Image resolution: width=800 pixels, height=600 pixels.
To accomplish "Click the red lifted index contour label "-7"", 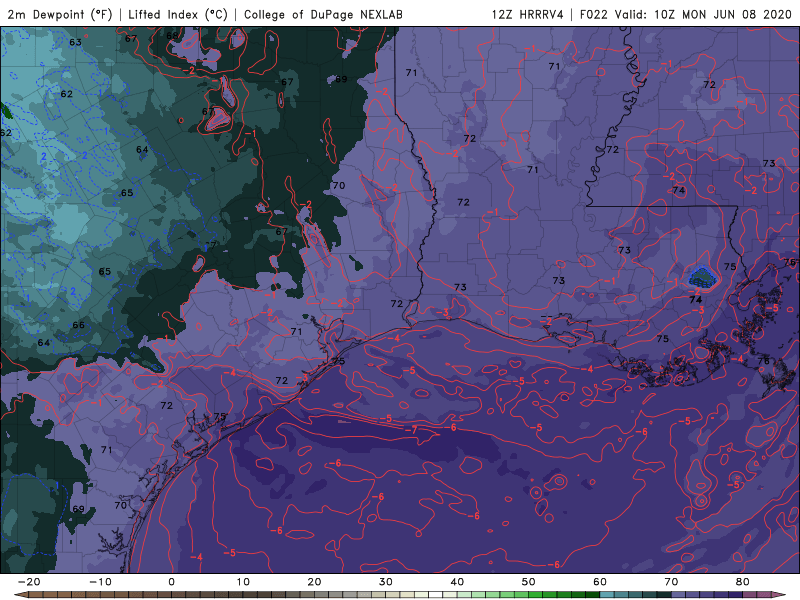I will click(411, 430).
